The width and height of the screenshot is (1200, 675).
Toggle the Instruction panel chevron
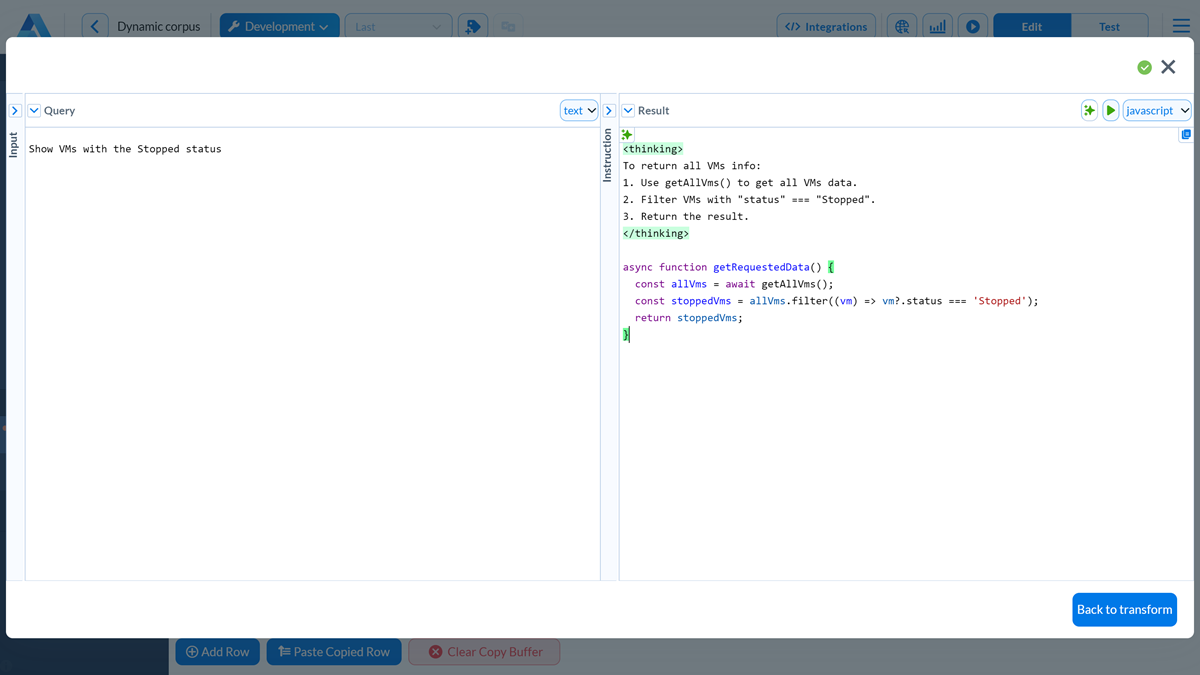[609, 110]
